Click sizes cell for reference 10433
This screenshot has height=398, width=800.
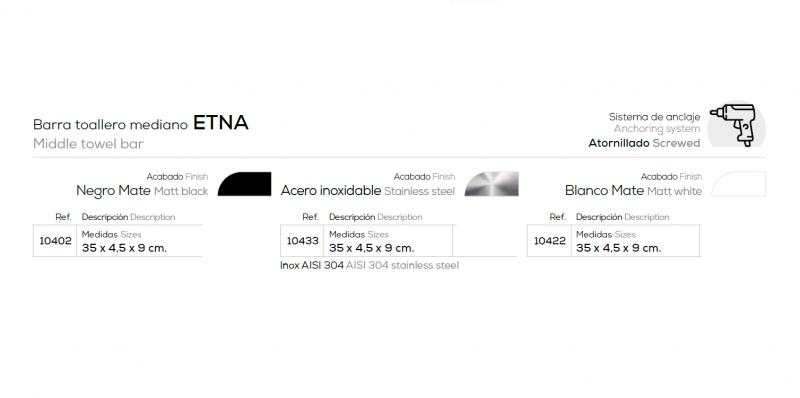click(x=388, y=241)
